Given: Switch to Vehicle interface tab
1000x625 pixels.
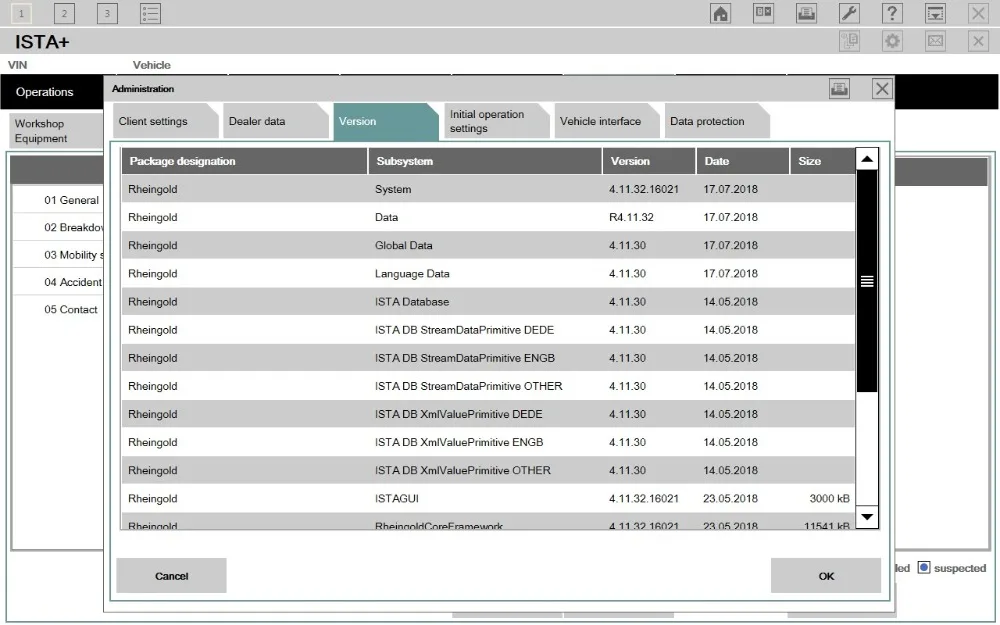Looking at the screenshot, I should pyautogui.click(x=607, y=121).
